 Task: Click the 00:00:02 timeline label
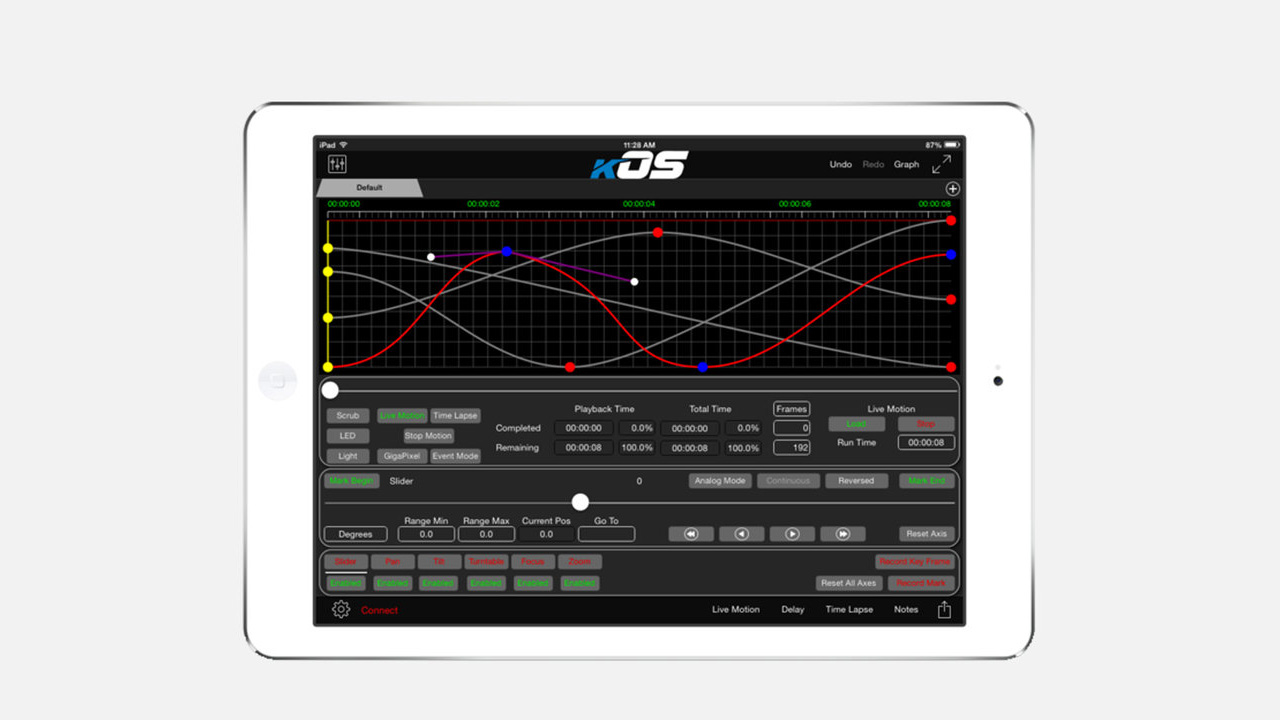coord(483,204)
